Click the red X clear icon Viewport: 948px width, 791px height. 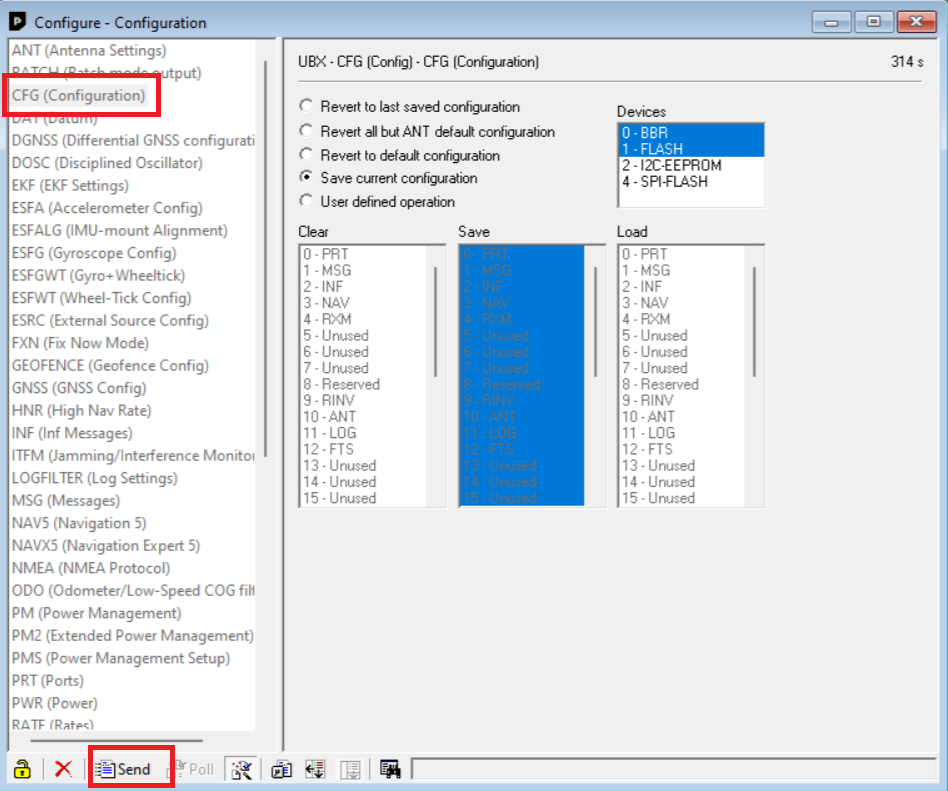[x=63, y=769]
